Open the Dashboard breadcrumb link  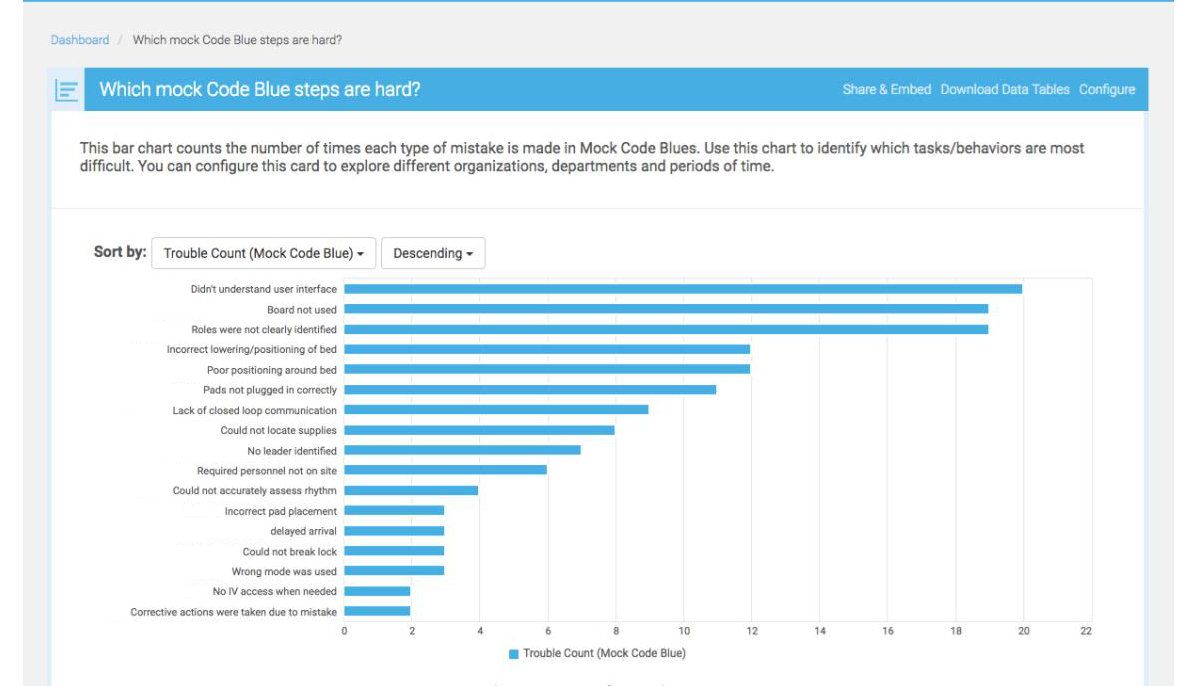(x=80, y=39)
